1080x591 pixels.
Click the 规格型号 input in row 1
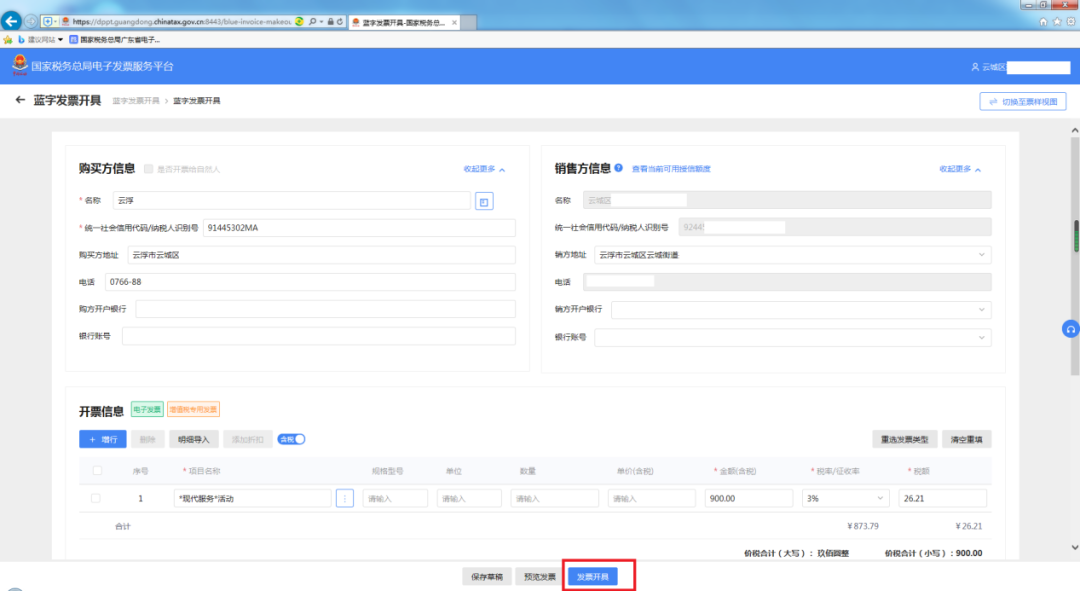[395, 498]
